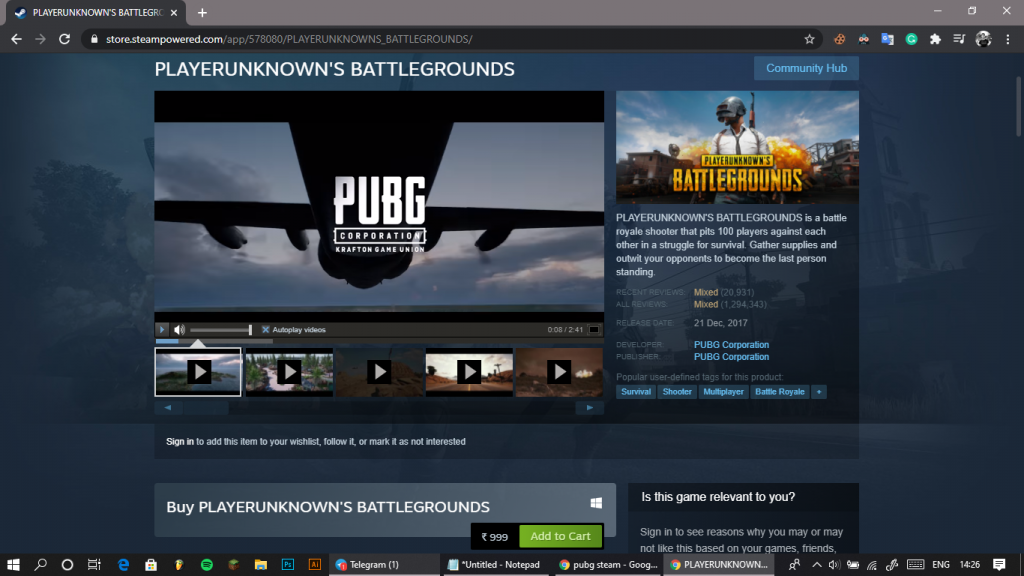Adjust the video volume slider
Image resolution: width=1024 pixels, height=576 pixels.
point(221,330)
